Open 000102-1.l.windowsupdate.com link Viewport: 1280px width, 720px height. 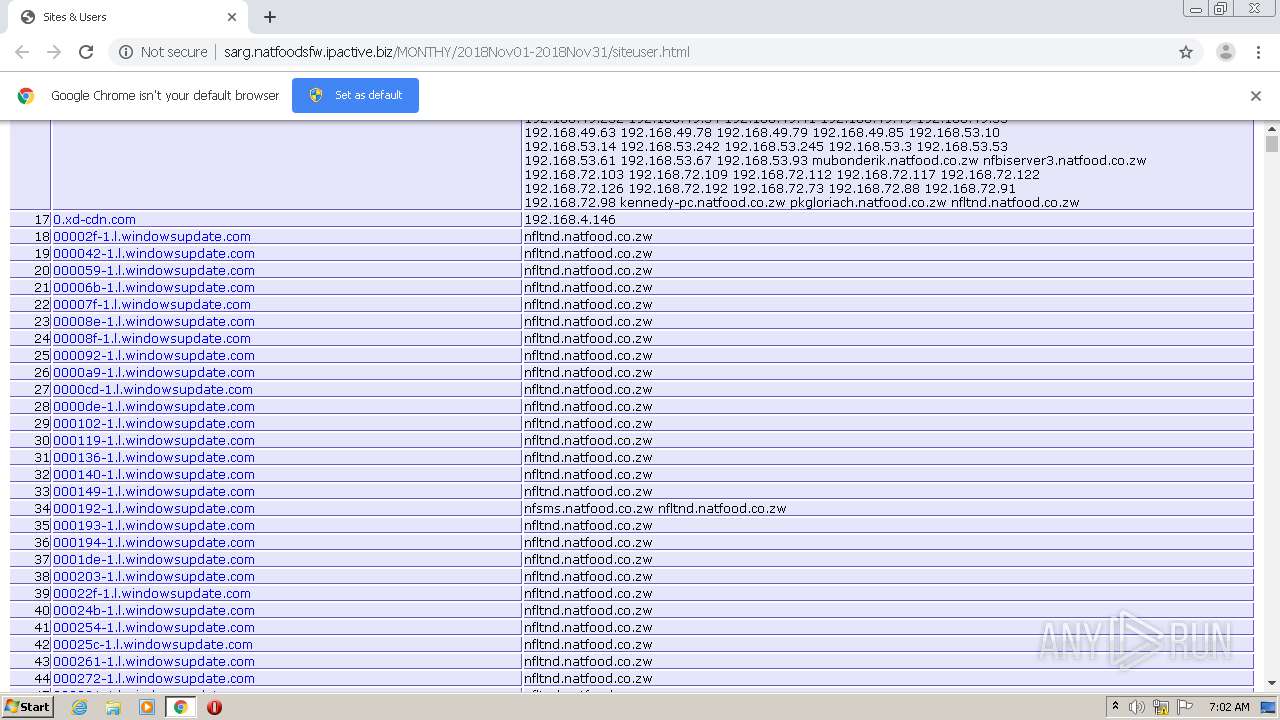154,423
